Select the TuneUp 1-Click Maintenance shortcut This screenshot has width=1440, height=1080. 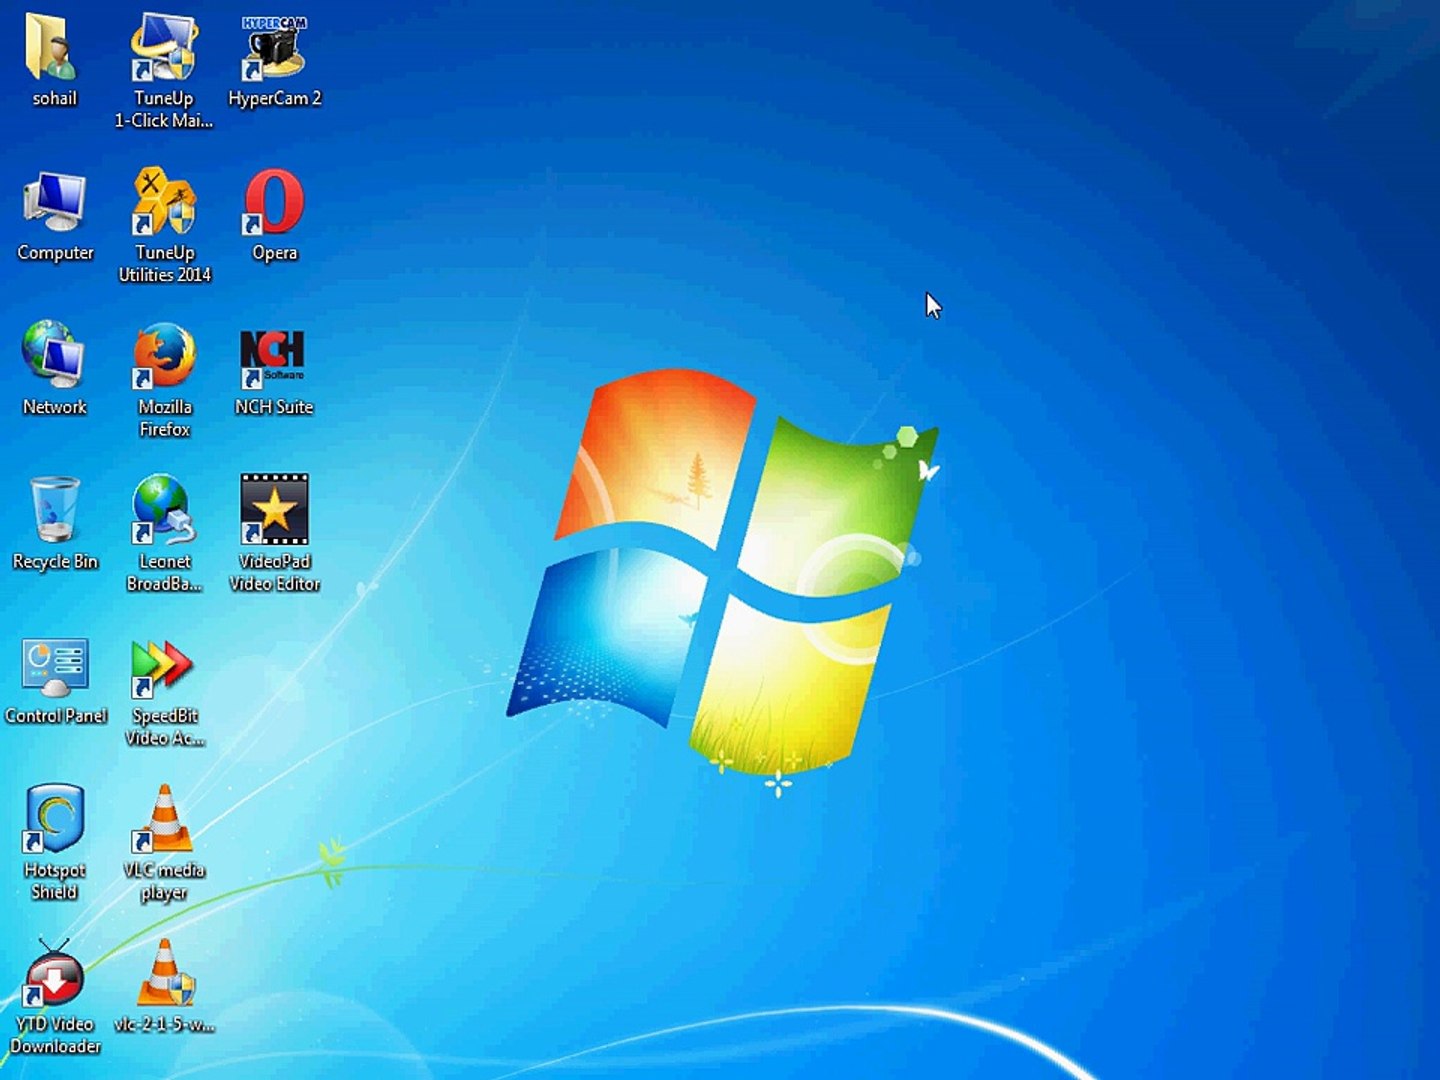[x=164, y=48]
